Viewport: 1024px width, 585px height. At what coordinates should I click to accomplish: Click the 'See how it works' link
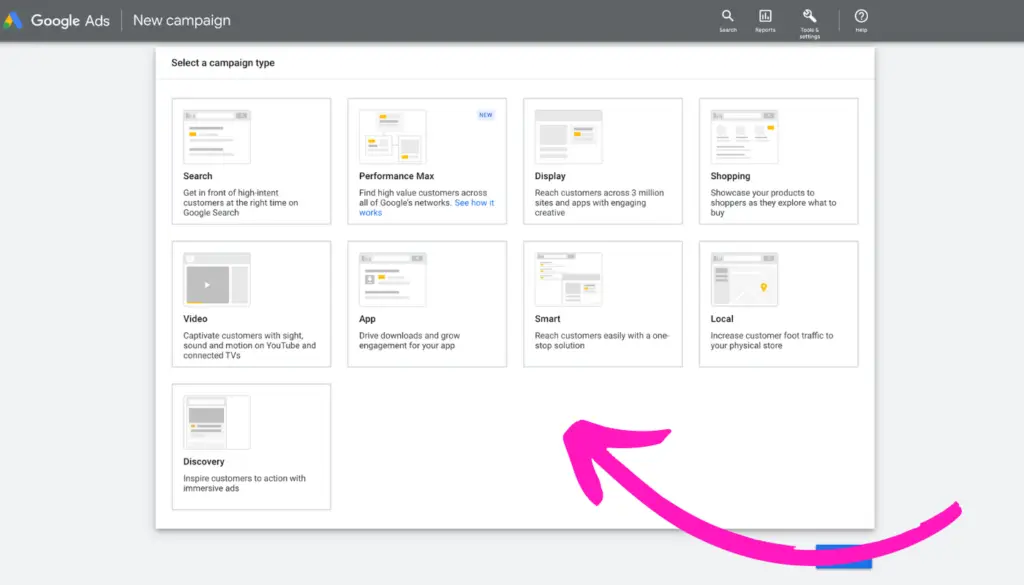[474, 203]
